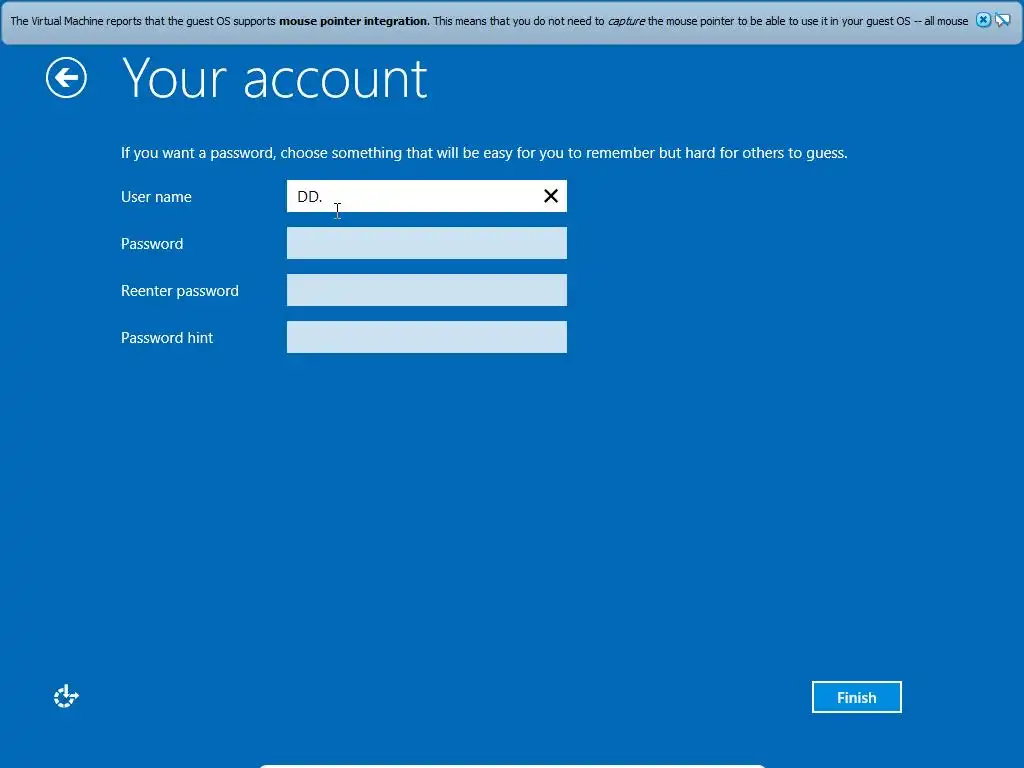Screen dimensions: 1024x768
Task: Click the password advice sentence
Action: click(x=484, y=153)
